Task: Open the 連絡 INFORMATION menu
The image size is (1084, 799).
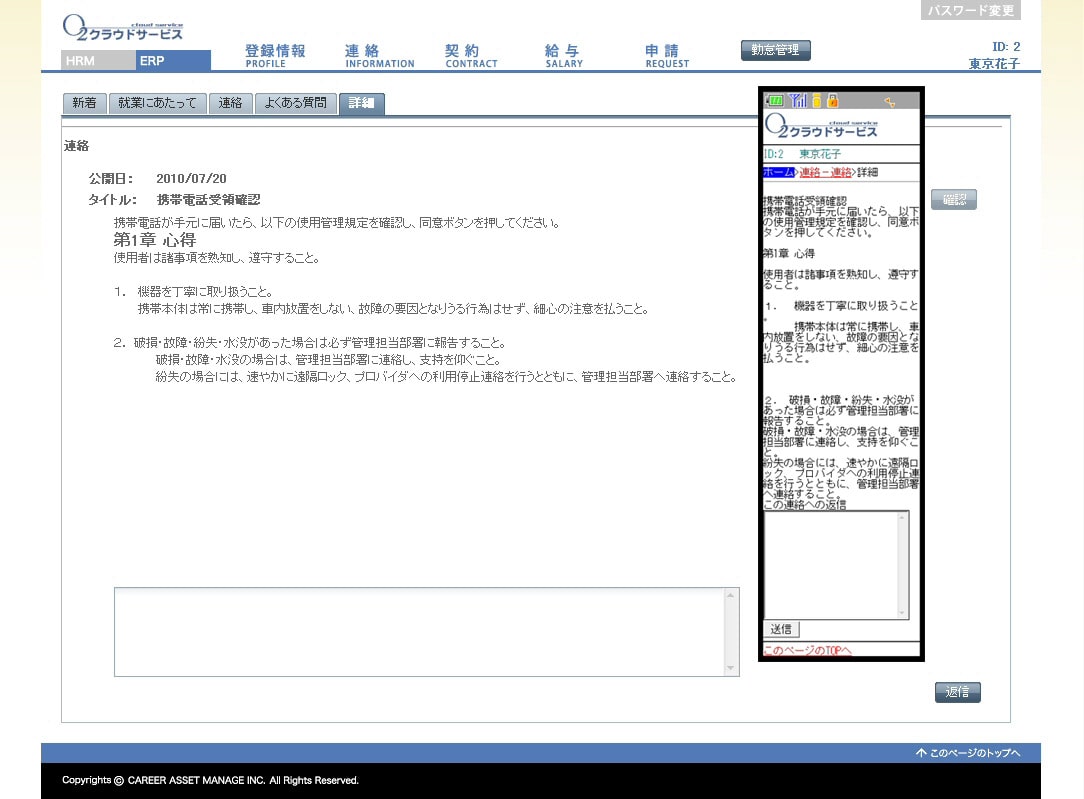Action: tap(380, 56)
